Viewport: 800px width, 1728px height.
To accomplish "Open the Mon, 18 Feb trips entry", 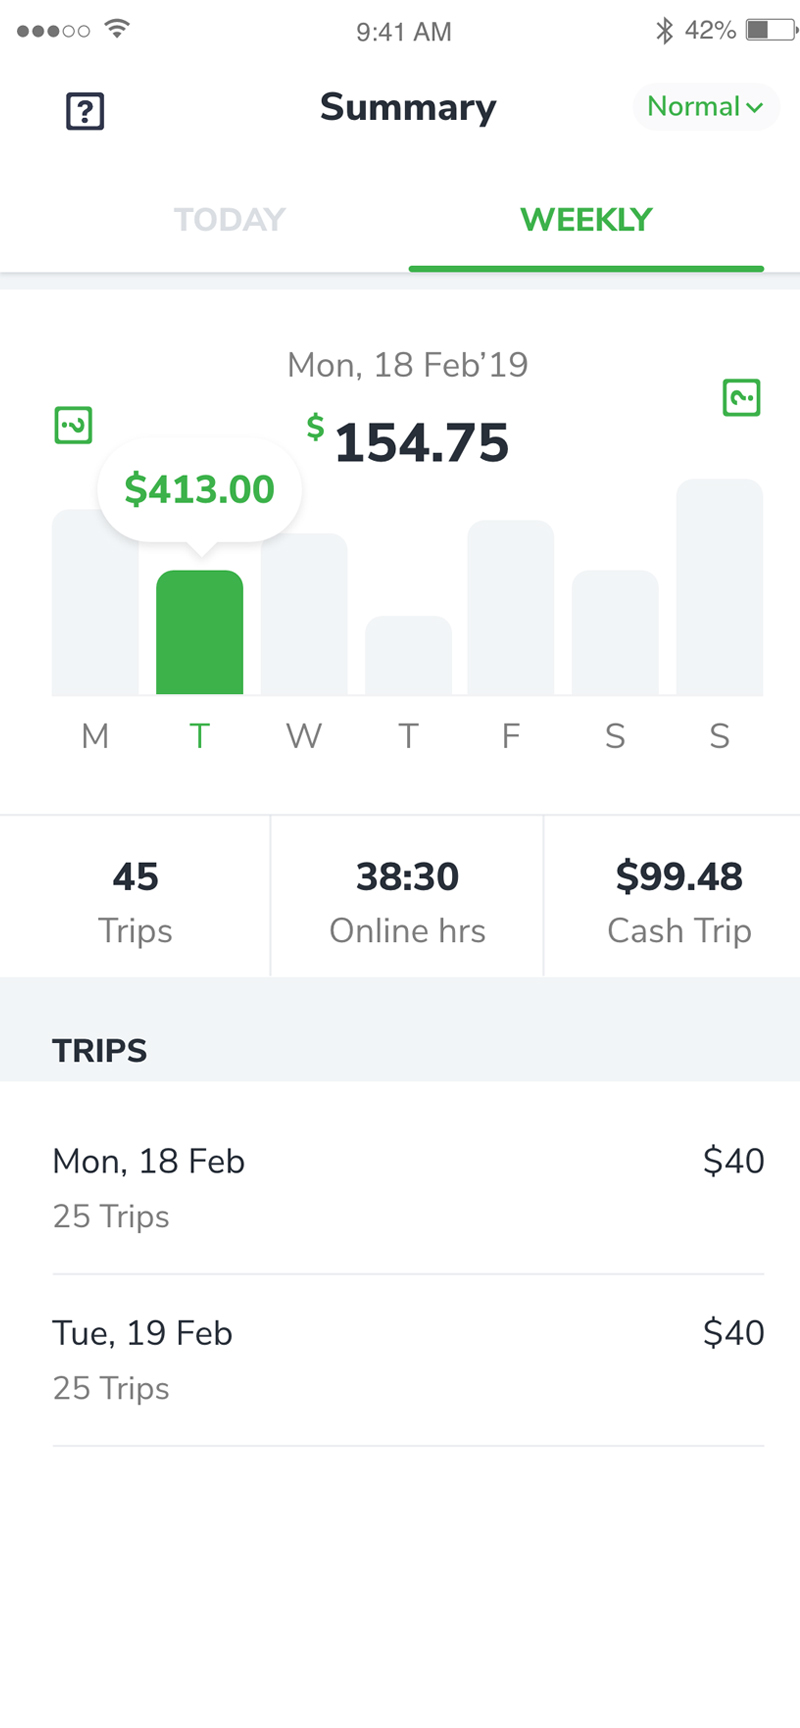I will click(408, 1187).
